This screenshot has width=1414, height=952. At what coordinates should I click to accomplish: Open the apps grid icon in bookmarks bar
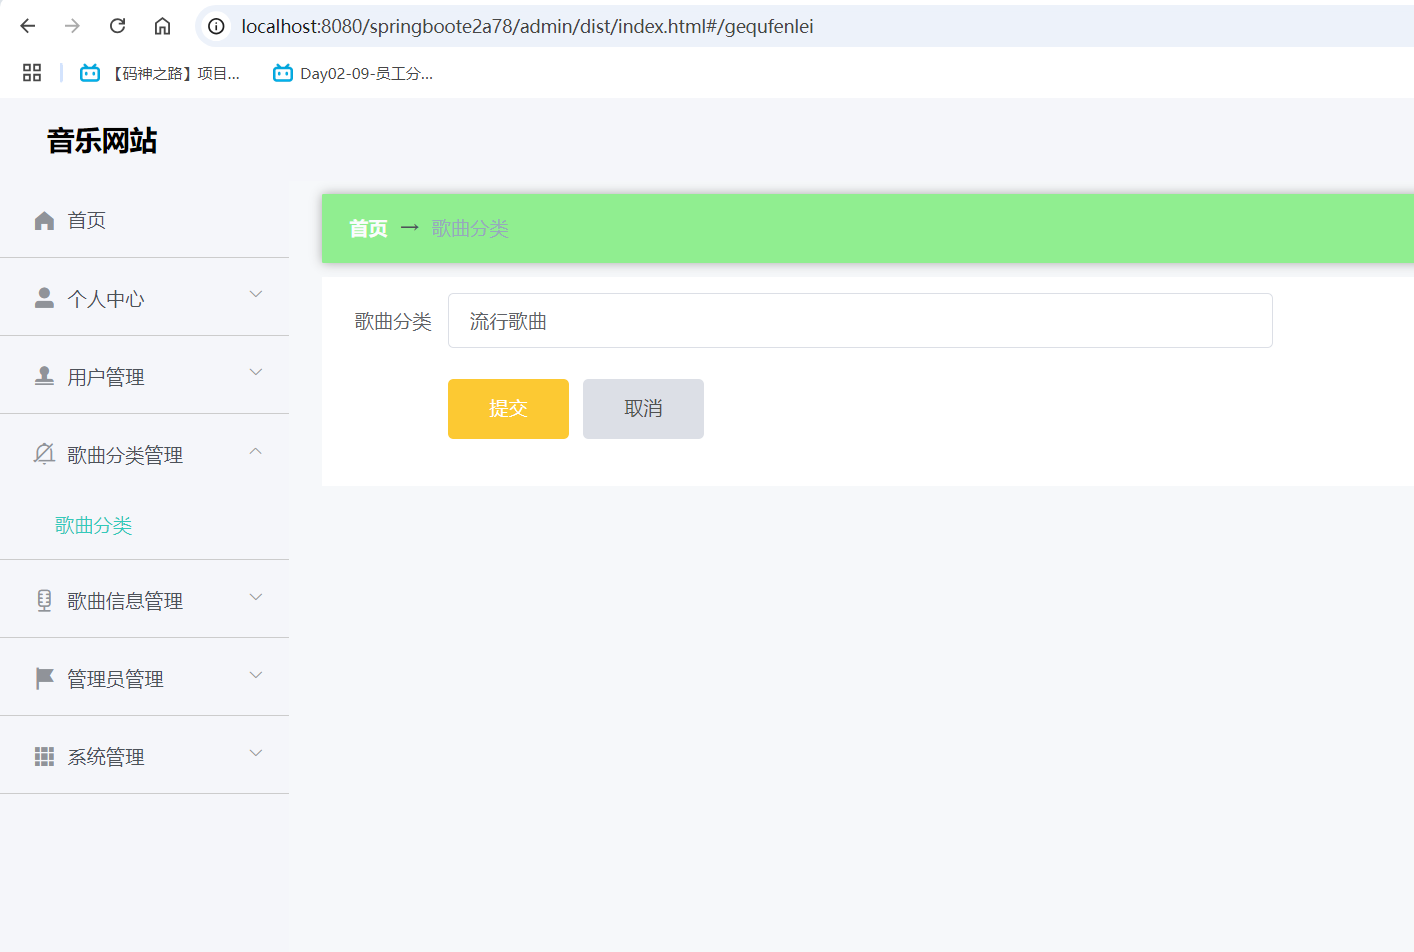32,73
